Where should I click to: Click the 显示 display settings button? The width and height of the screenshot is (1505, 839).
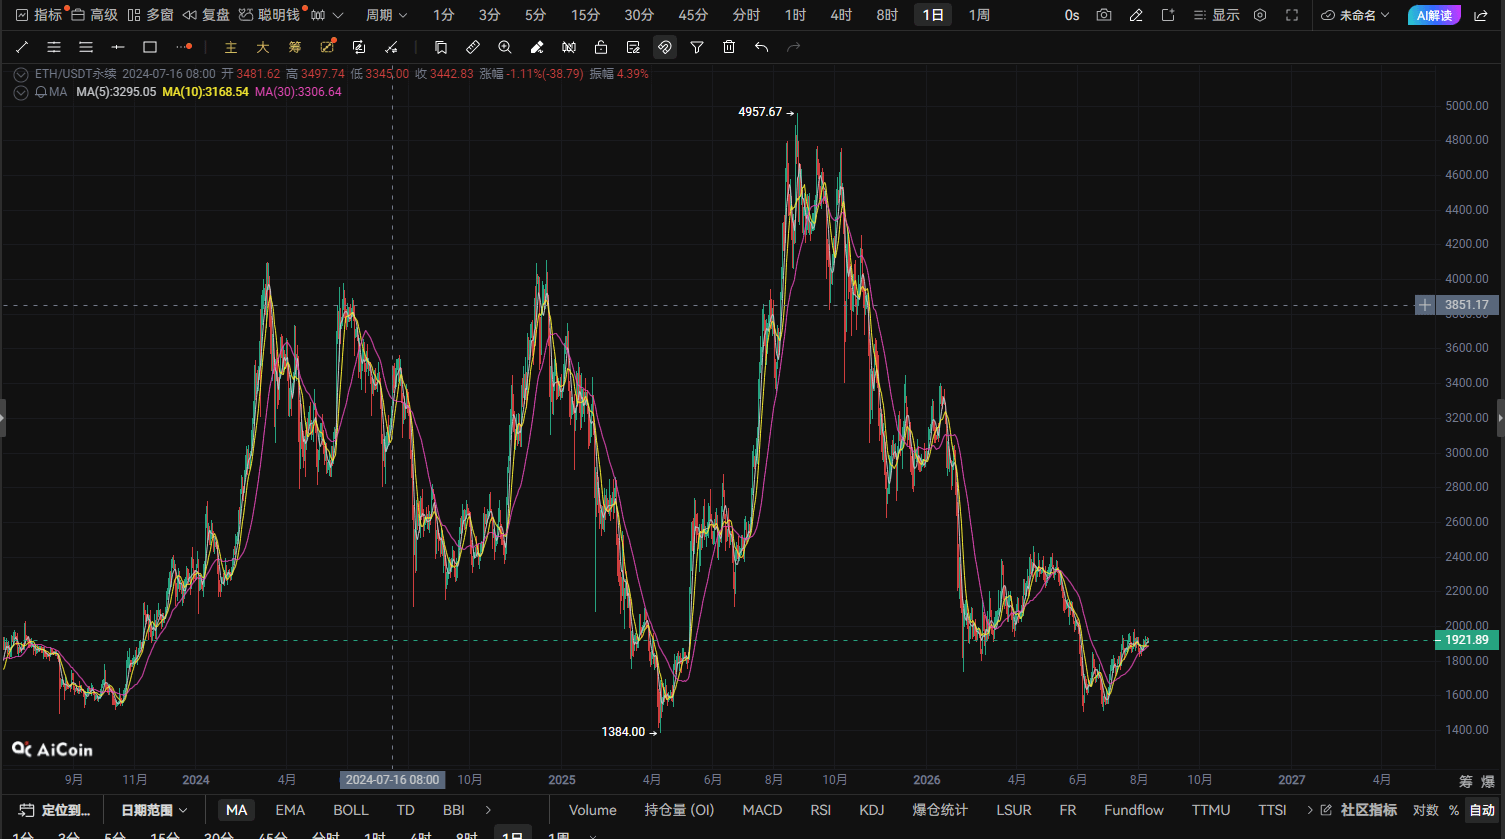pos(1216,15)
